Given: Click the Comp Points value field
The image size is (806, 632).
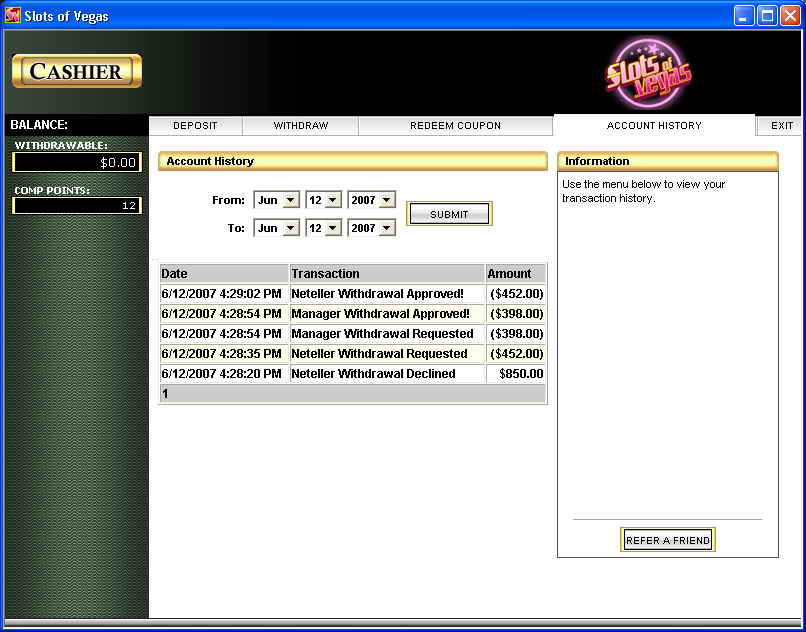Looking at the screenshot, I should tap(77, 205).
